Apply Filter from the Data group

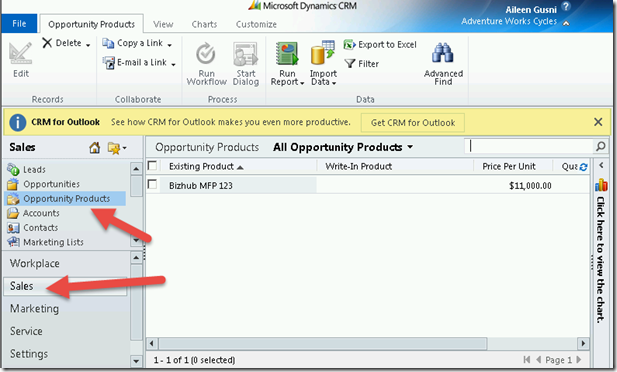point(362,63)
